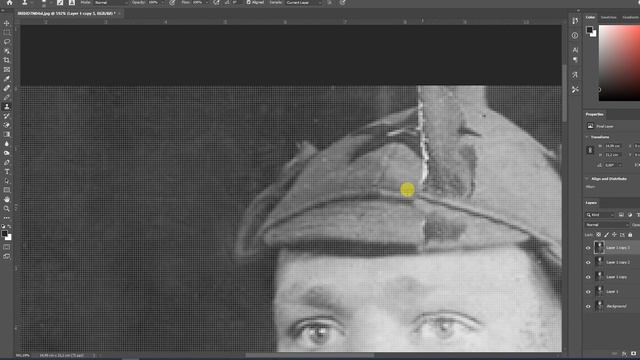Image resolution: width=640 pixels, height=360 pixels.
Task: Select the Zoom tool
Action: (x=7, y=209)
